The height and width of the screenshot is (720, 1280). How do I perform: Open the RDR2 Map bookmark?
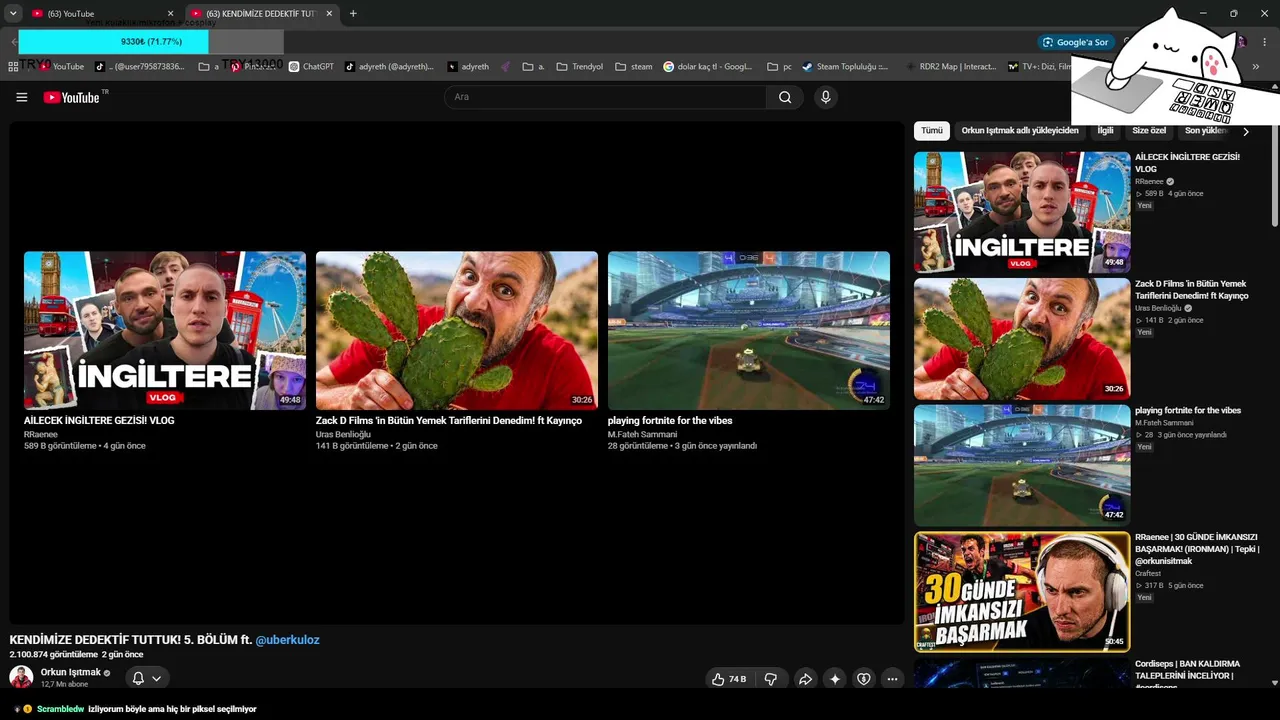[x=950, y=67]
